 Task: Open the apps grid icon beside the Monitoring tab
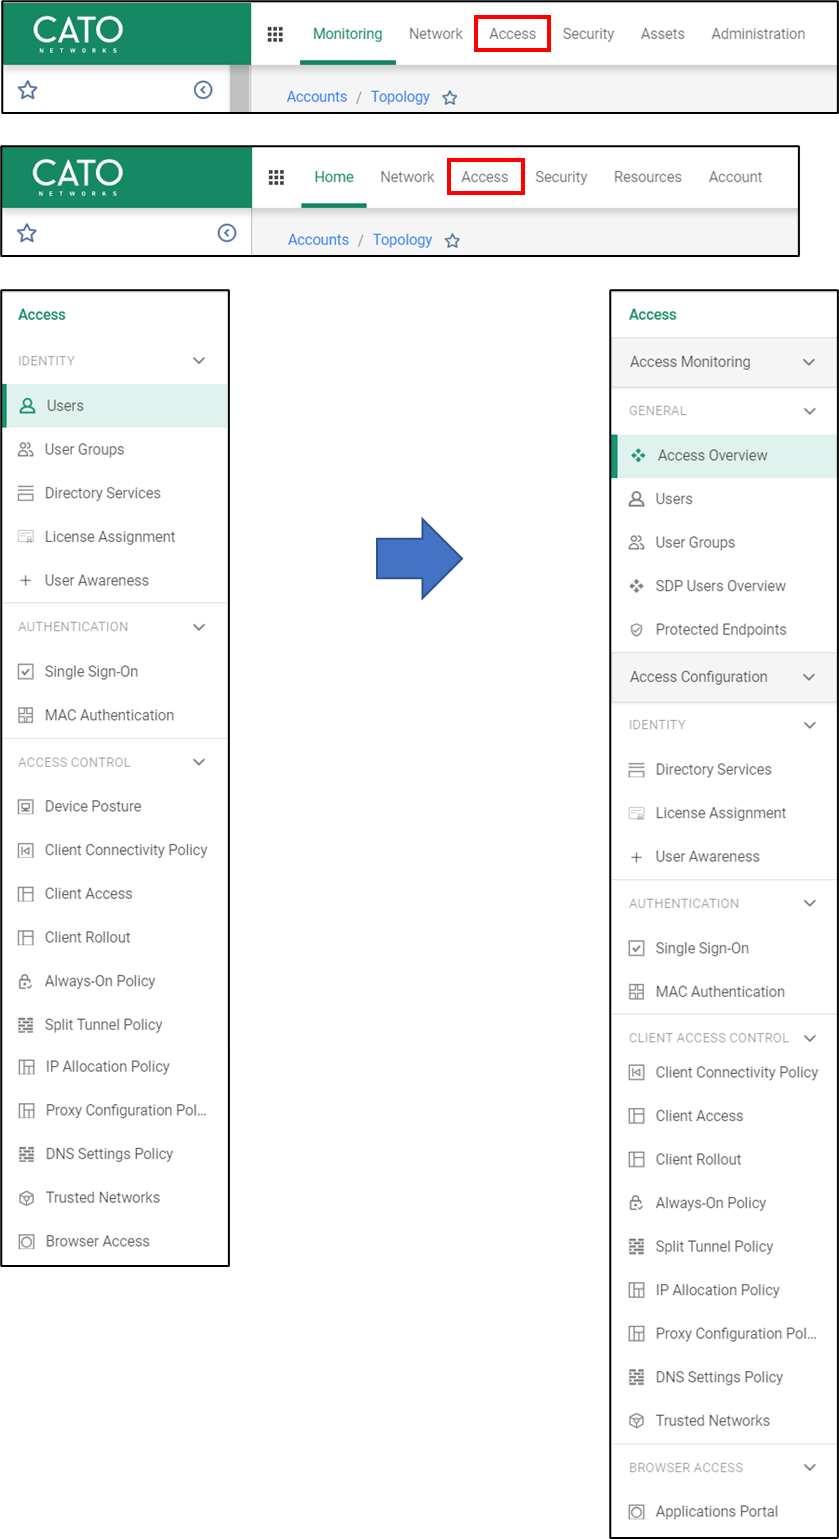click(x=275, y=34)
